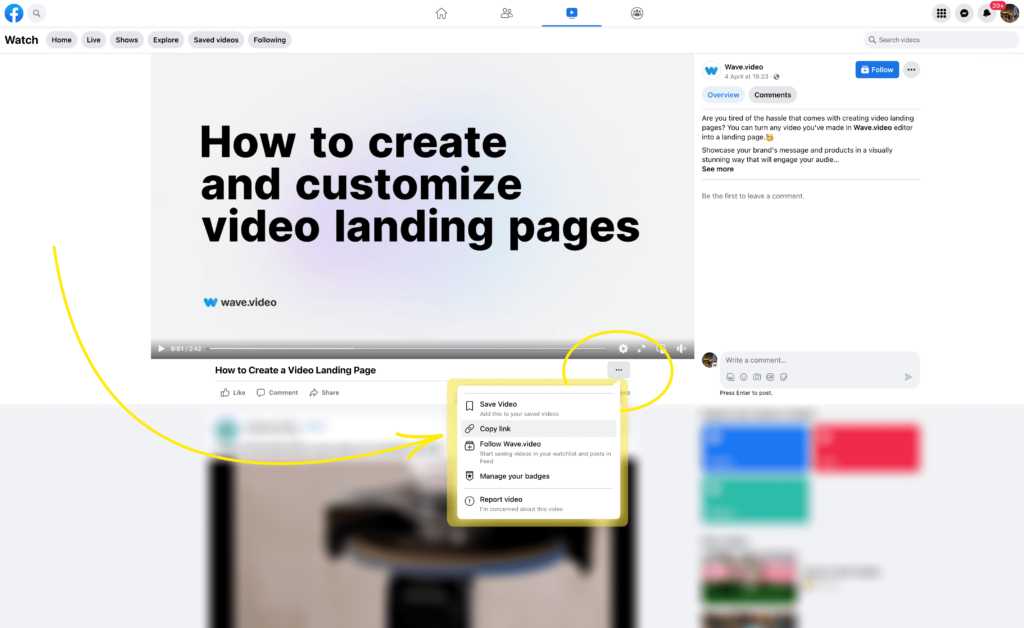The height and width of the screenshot is (628, 1024).
Task: Switch to the Shows tab in Watch
Action: coord(127,40)
